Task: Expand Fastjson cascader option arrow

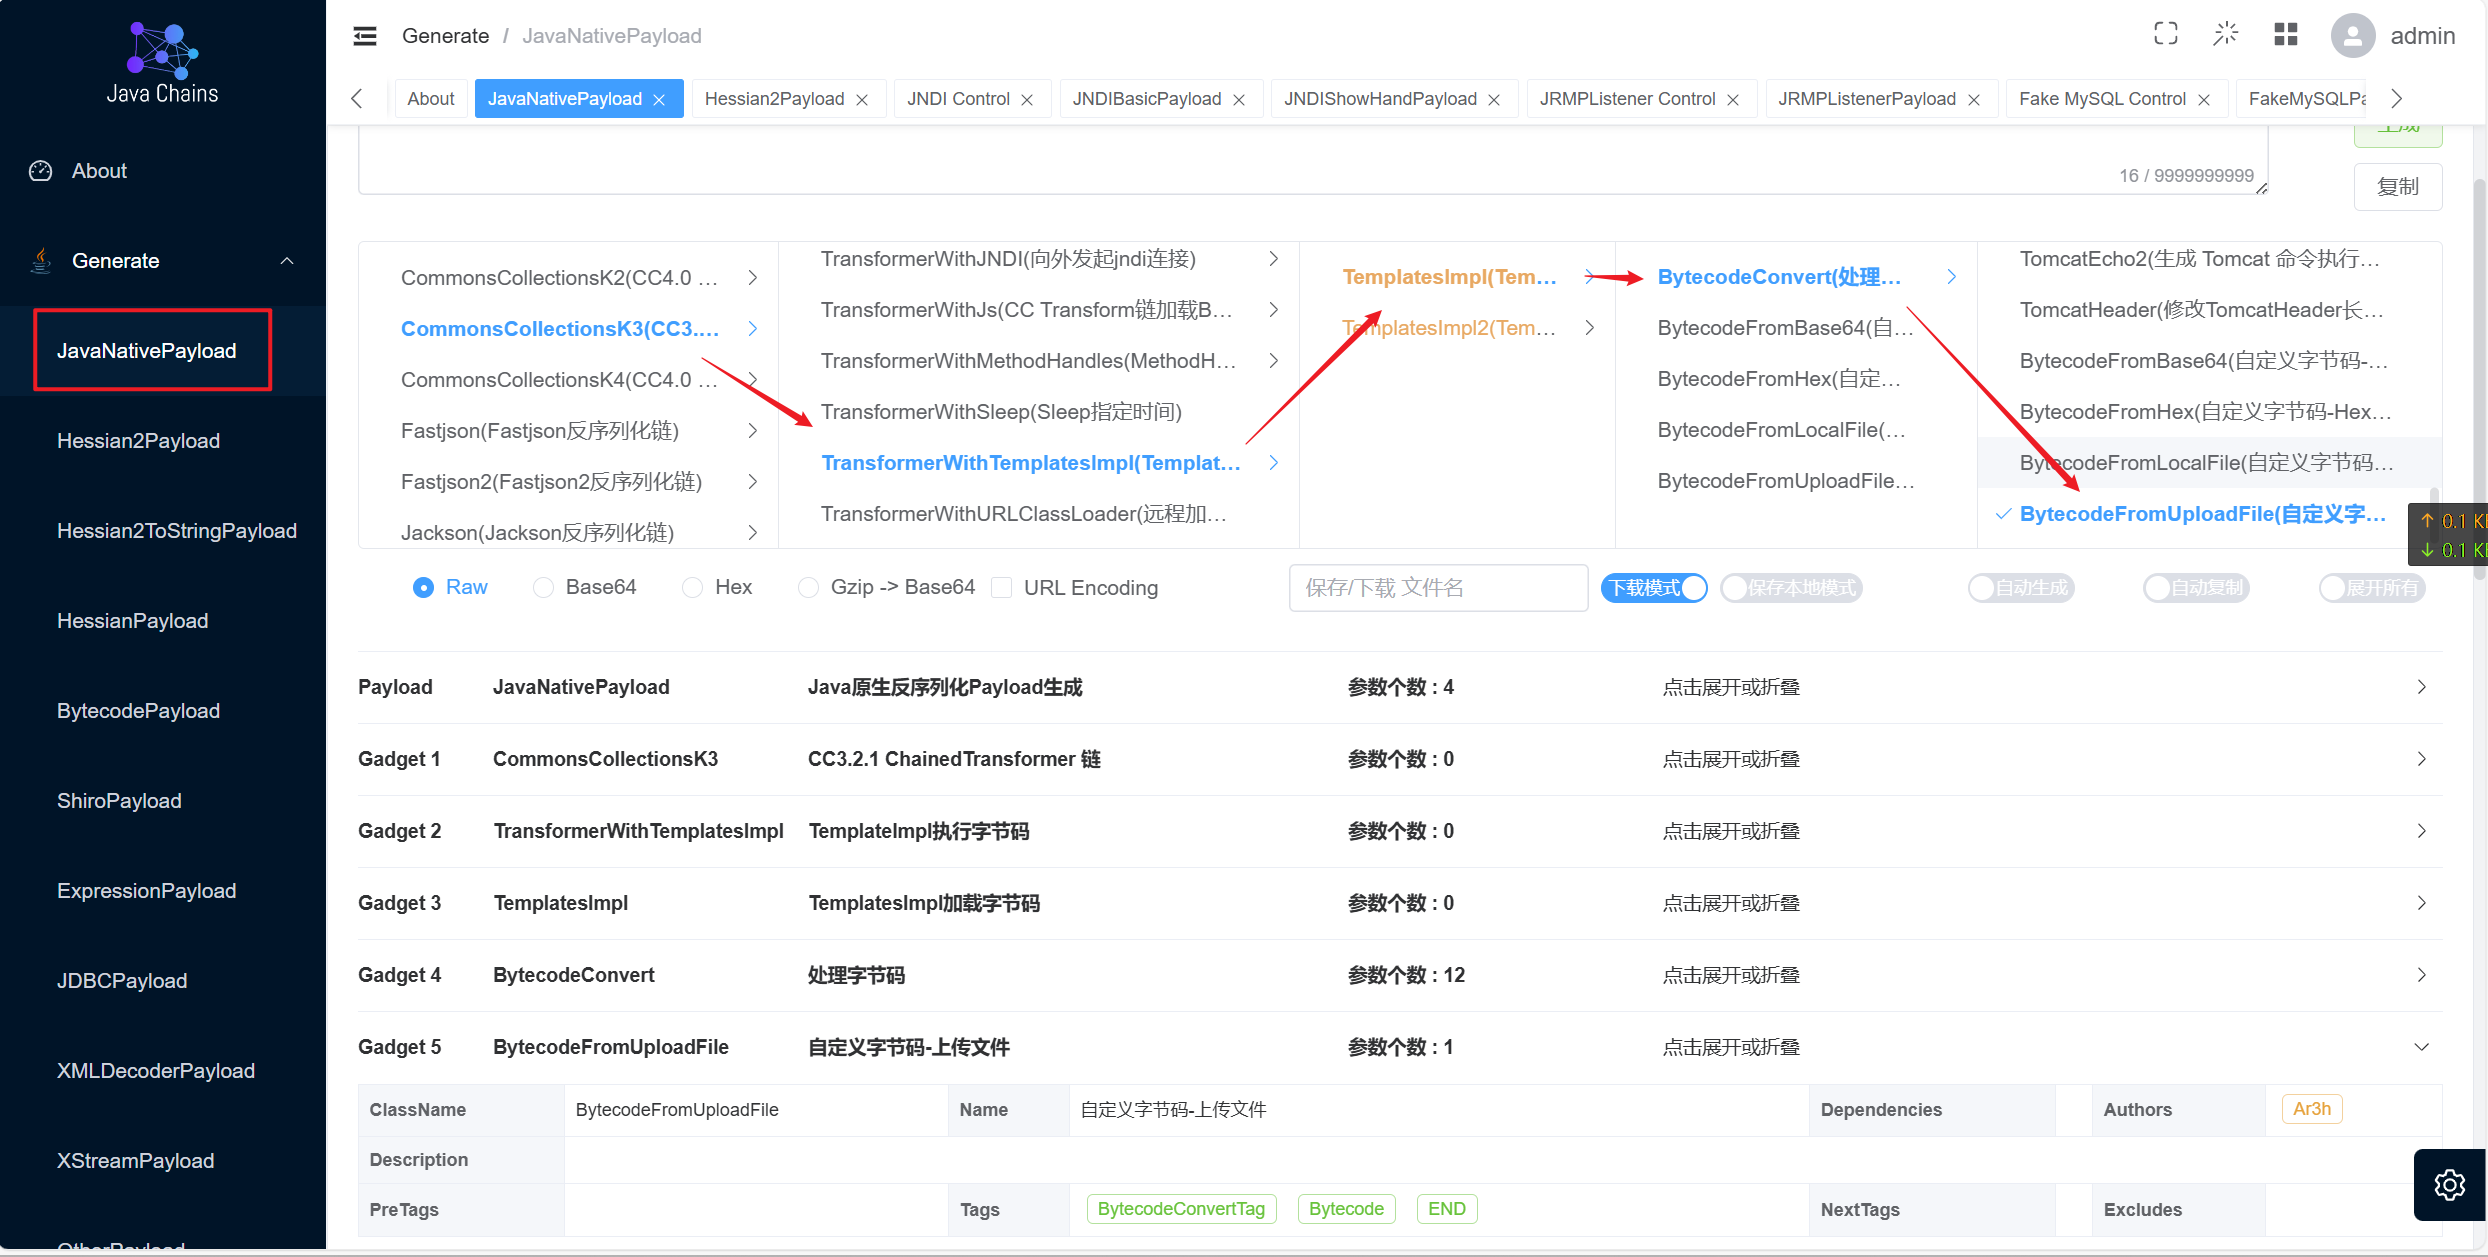Action: point(753,431)
